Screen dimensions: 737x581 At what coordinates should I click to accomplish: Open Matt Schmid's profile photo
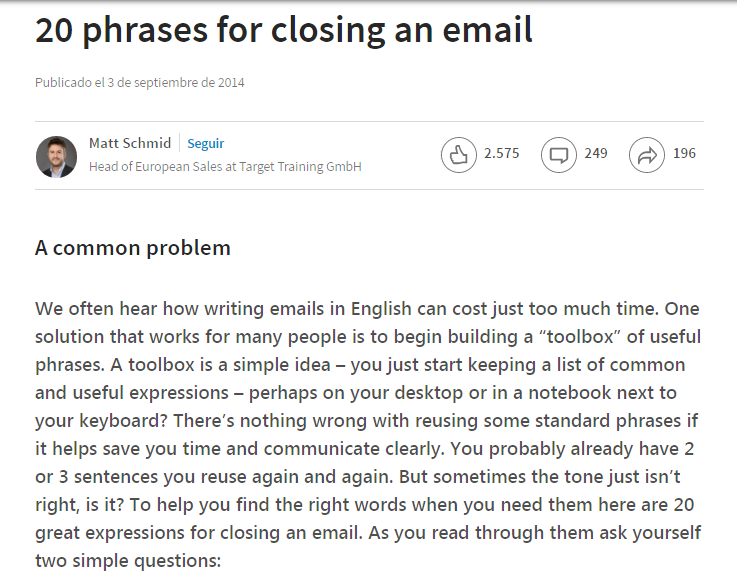[56, 156]
